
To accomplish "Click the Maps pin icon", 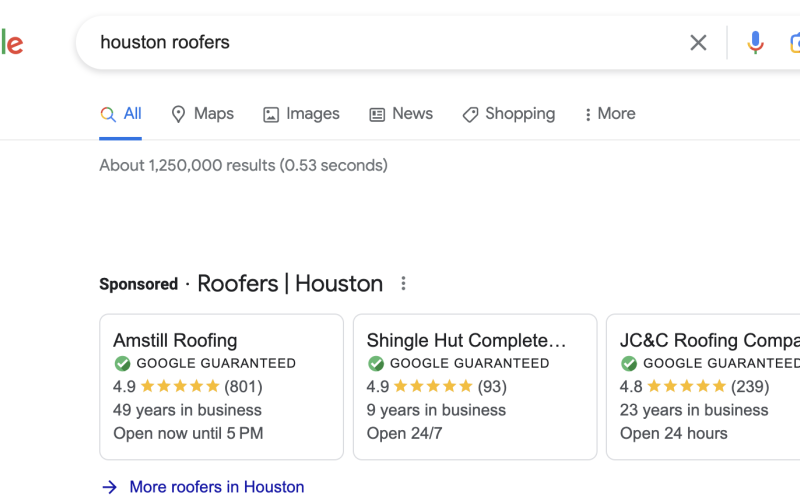I will point(178,114).
